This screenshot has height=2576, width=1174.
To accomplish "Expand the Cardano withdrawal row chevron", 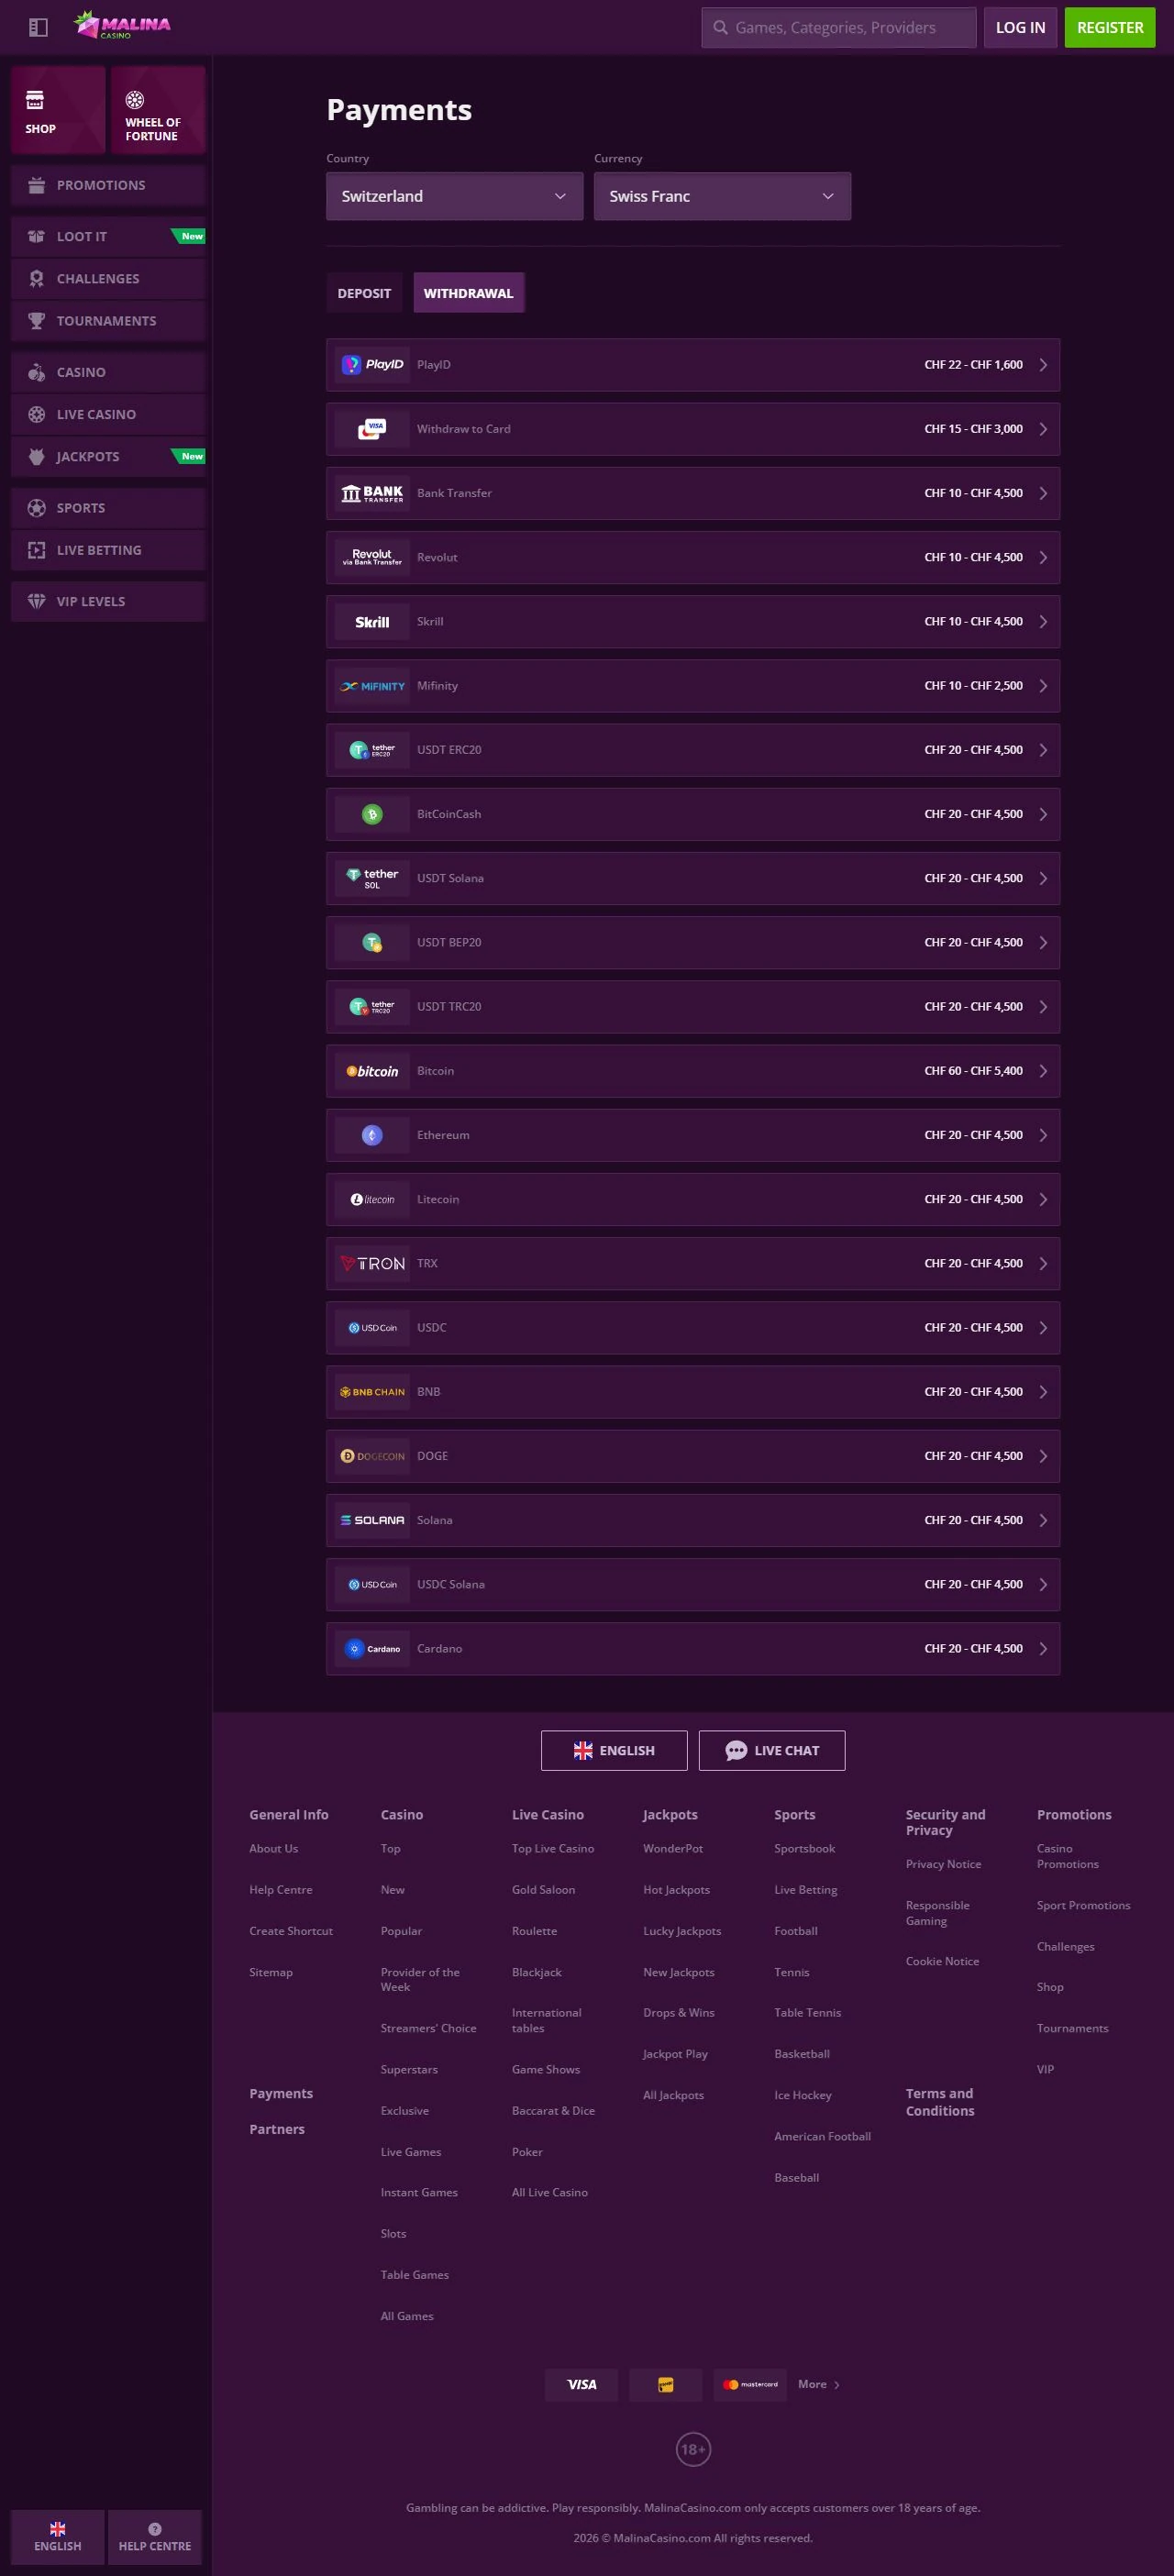I will (1043, 1649).
